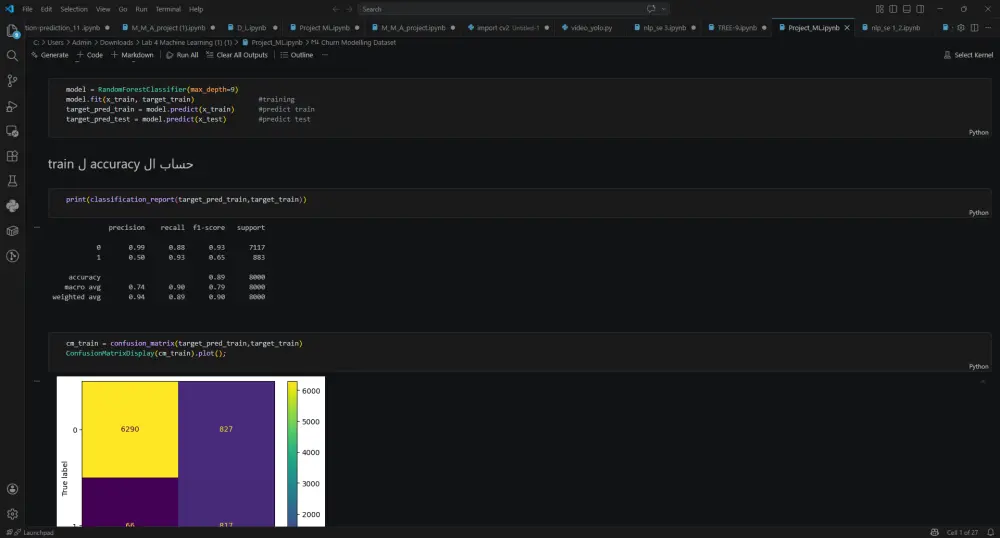Click the remote window icon in the status bar
This screenshot has width=1000, height=538.
9,532
